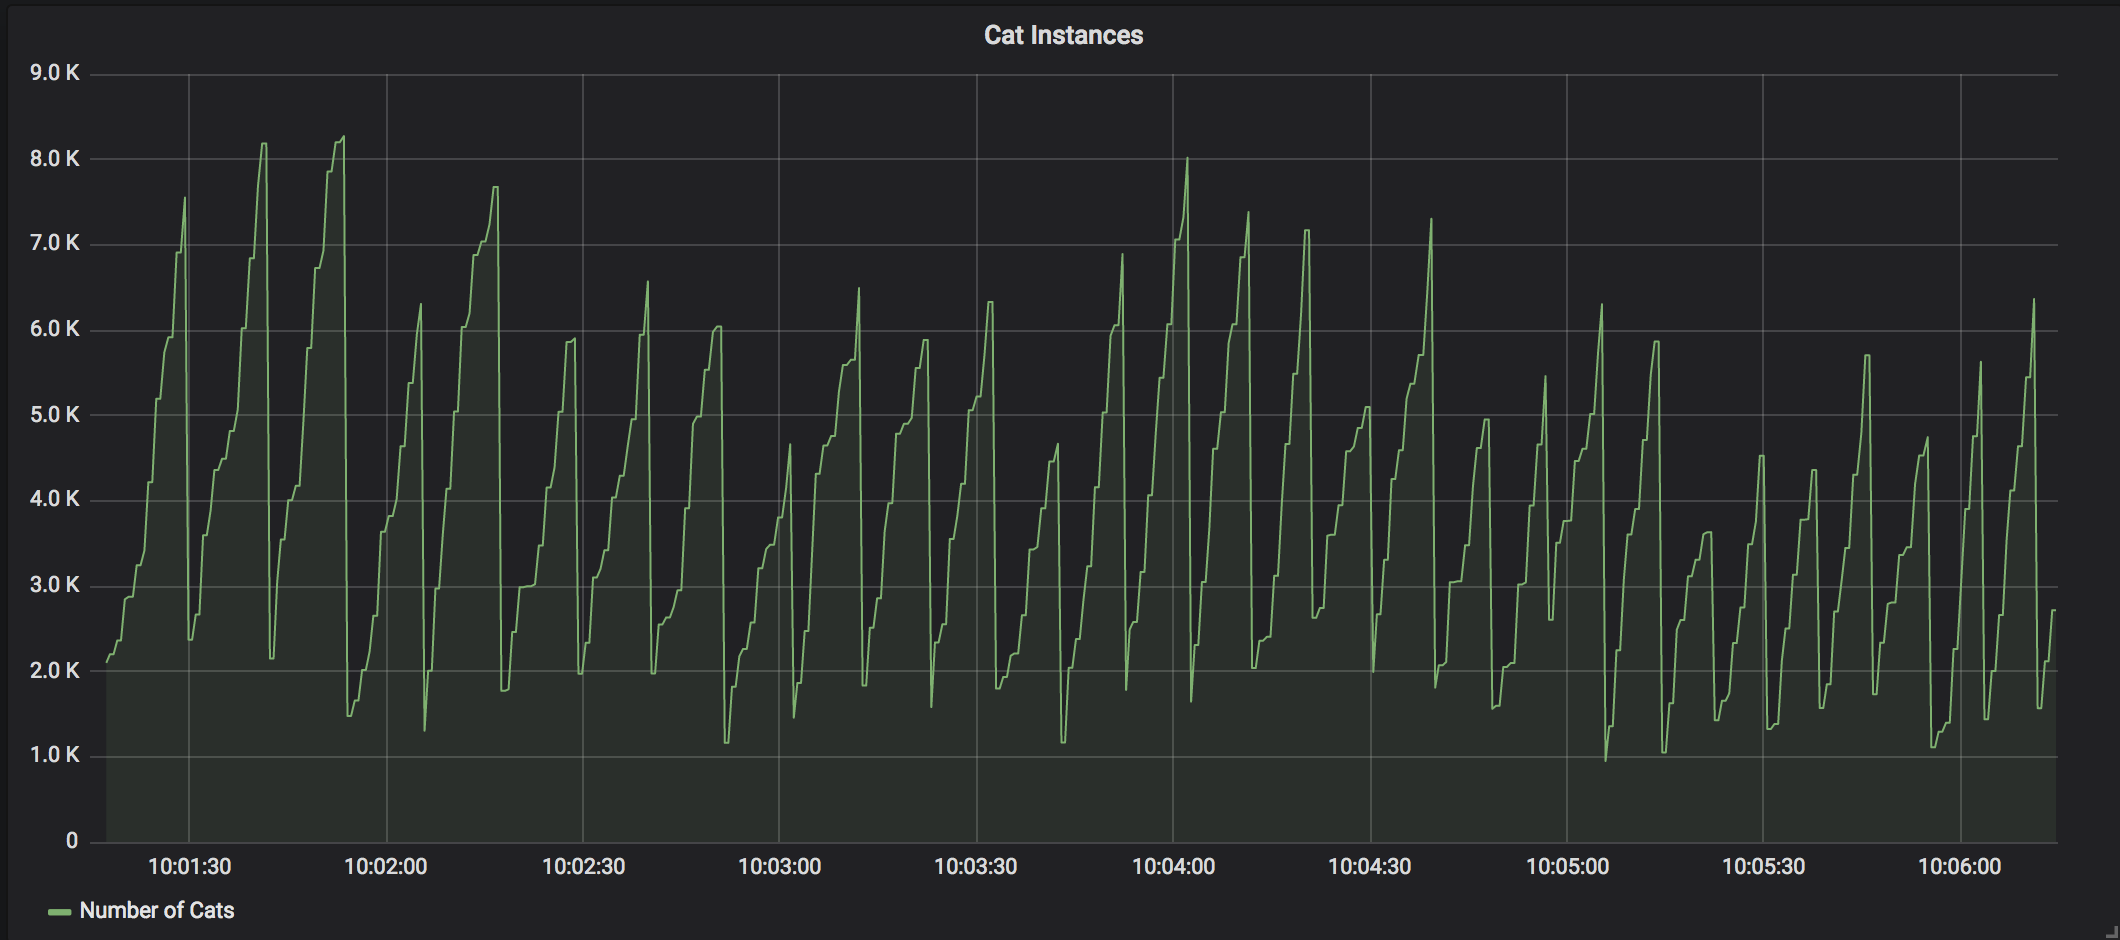
Task: Select the 10:06:00 time axis label
Action: pyautogui.click(x=1960, y=867)
